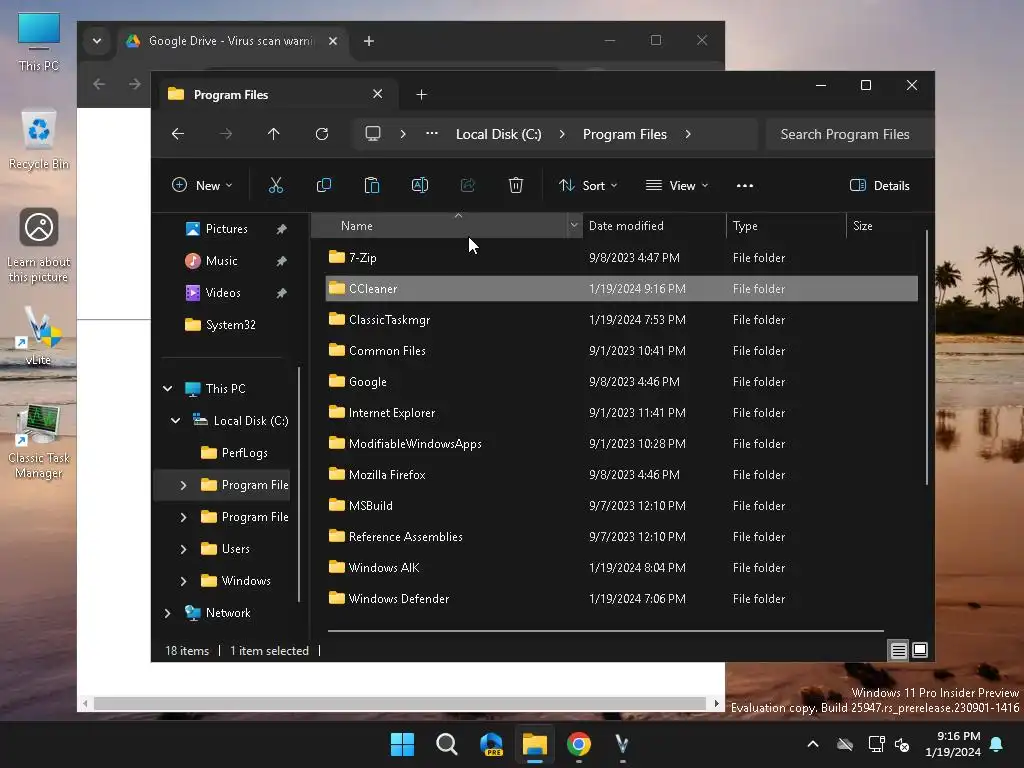Click the Copy icon in Explorer toolbar

click(323, 185)
